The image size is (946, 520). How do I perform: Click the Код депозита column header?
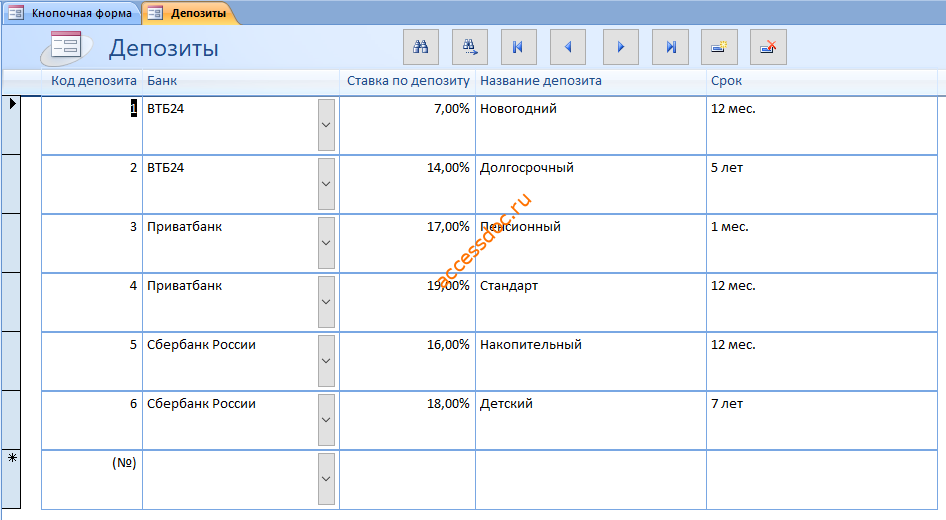[x=94, y=81]
